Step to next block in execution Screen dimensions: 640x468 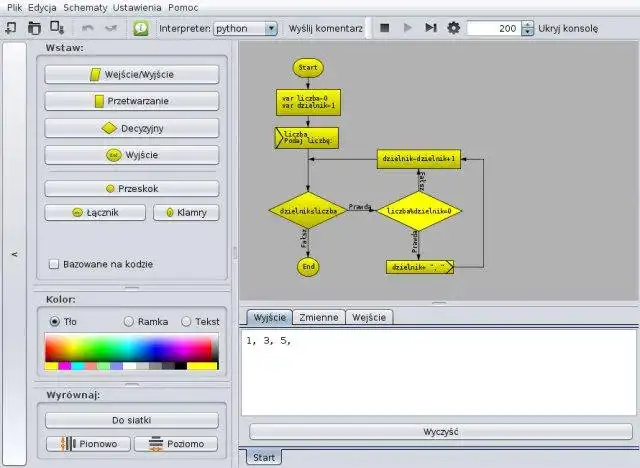[431, 28]
